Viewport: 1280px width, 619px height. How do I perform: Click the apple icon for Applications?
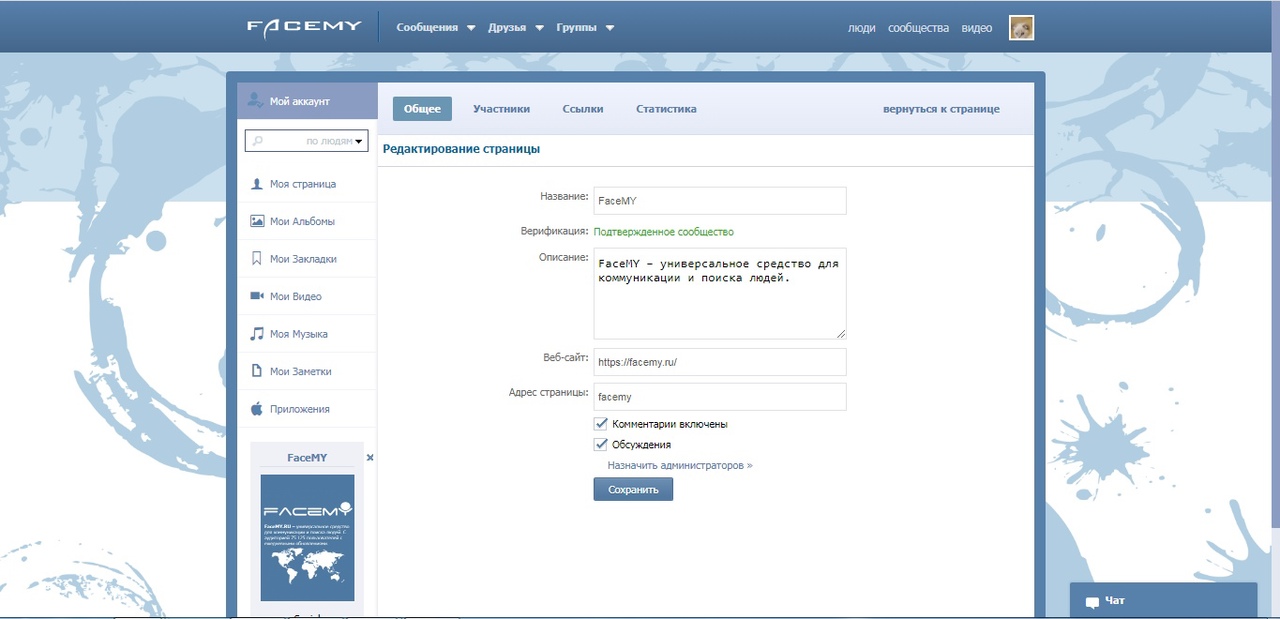(256, 409)
